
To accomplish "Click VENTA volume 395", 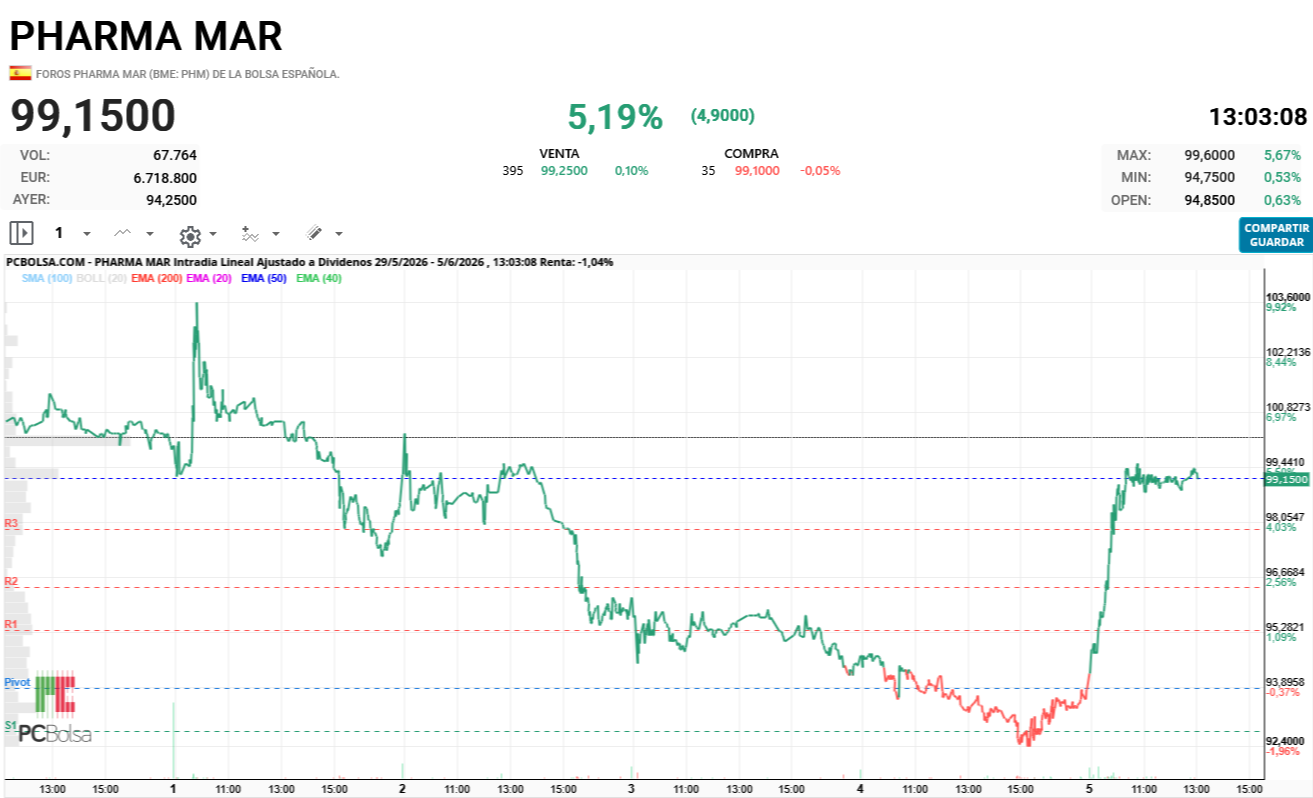I will (x=513, y=171).
